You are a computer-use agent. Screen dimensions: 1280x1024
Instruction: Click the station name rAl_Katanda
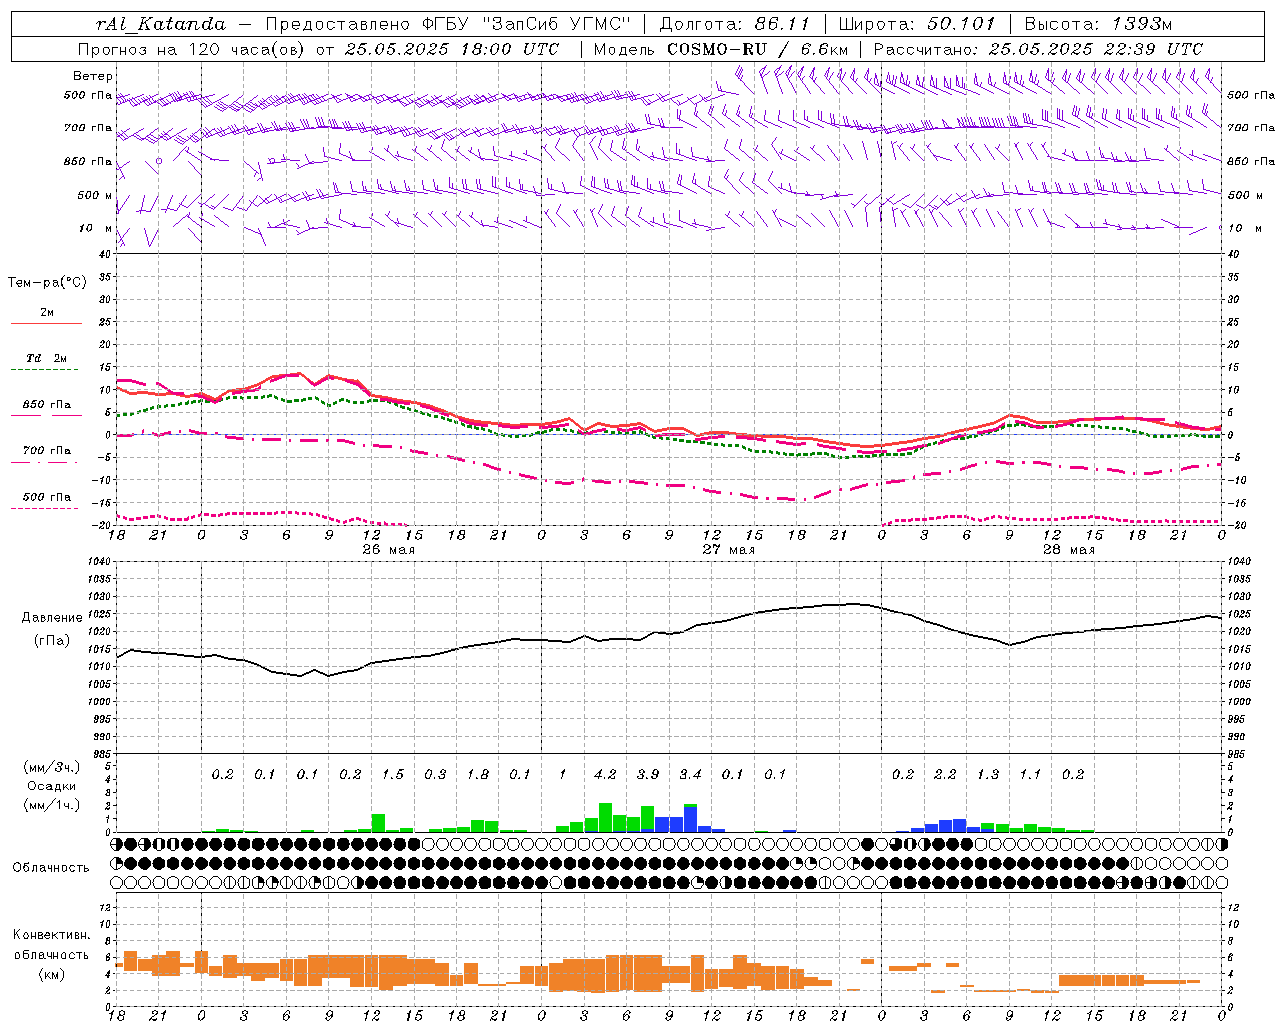161,24
